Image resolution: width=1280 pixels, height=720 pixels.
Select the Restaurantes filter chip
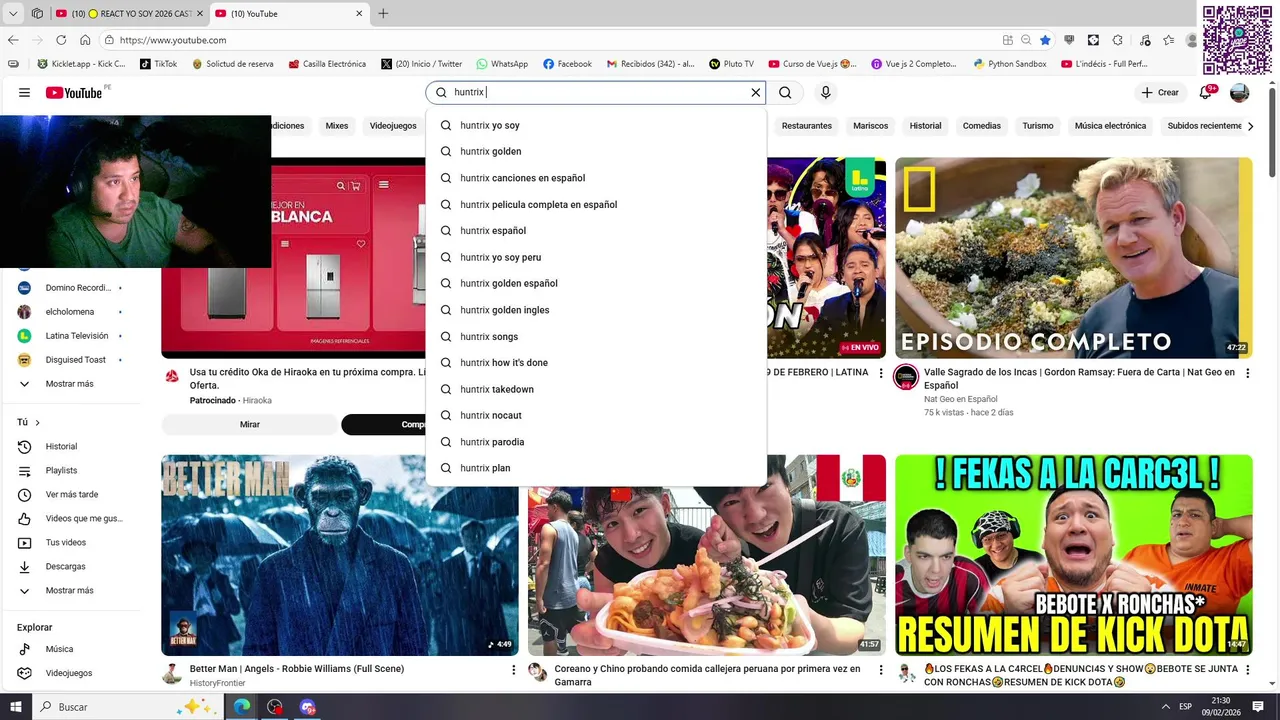click(806, 126)
